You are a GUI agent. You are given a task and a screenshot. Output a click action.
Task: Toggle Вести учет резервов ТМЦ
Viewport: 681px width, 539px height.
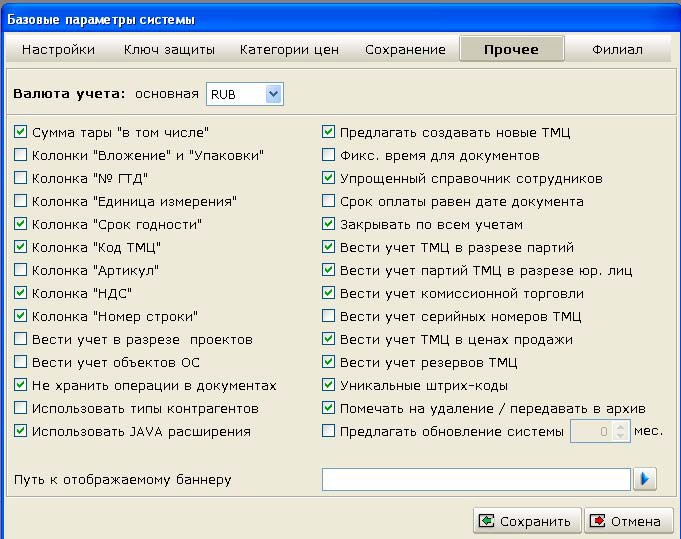[328, 362]
